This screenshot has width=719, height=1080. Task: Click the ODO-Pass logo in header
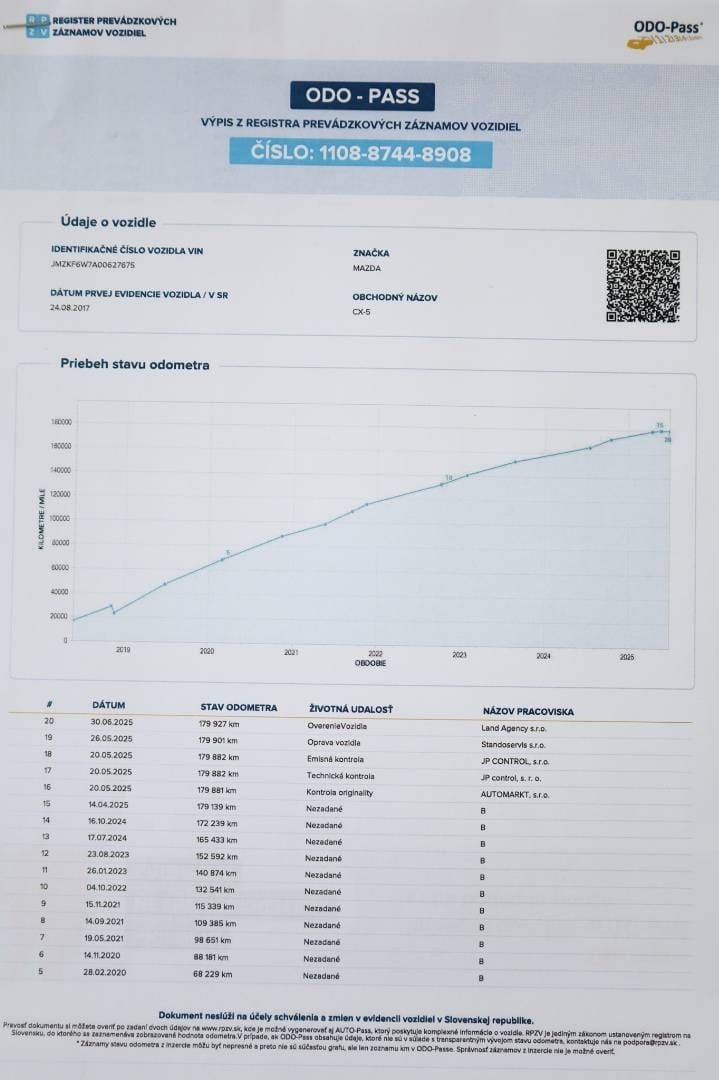click(x=666, y=34)
